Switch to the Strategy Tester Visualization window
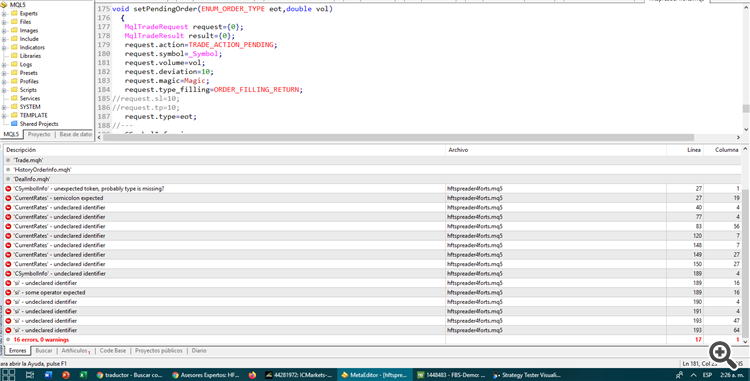 pos(527,375)
